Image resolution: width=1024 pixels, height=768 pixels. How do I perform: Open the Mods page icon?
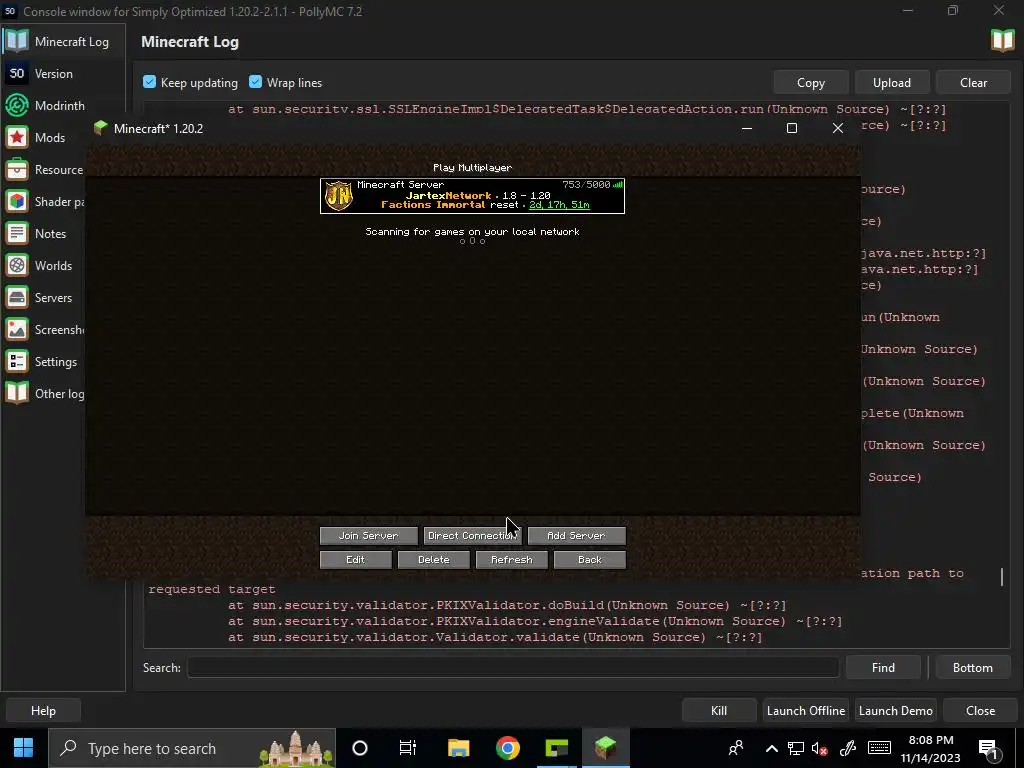17,137
